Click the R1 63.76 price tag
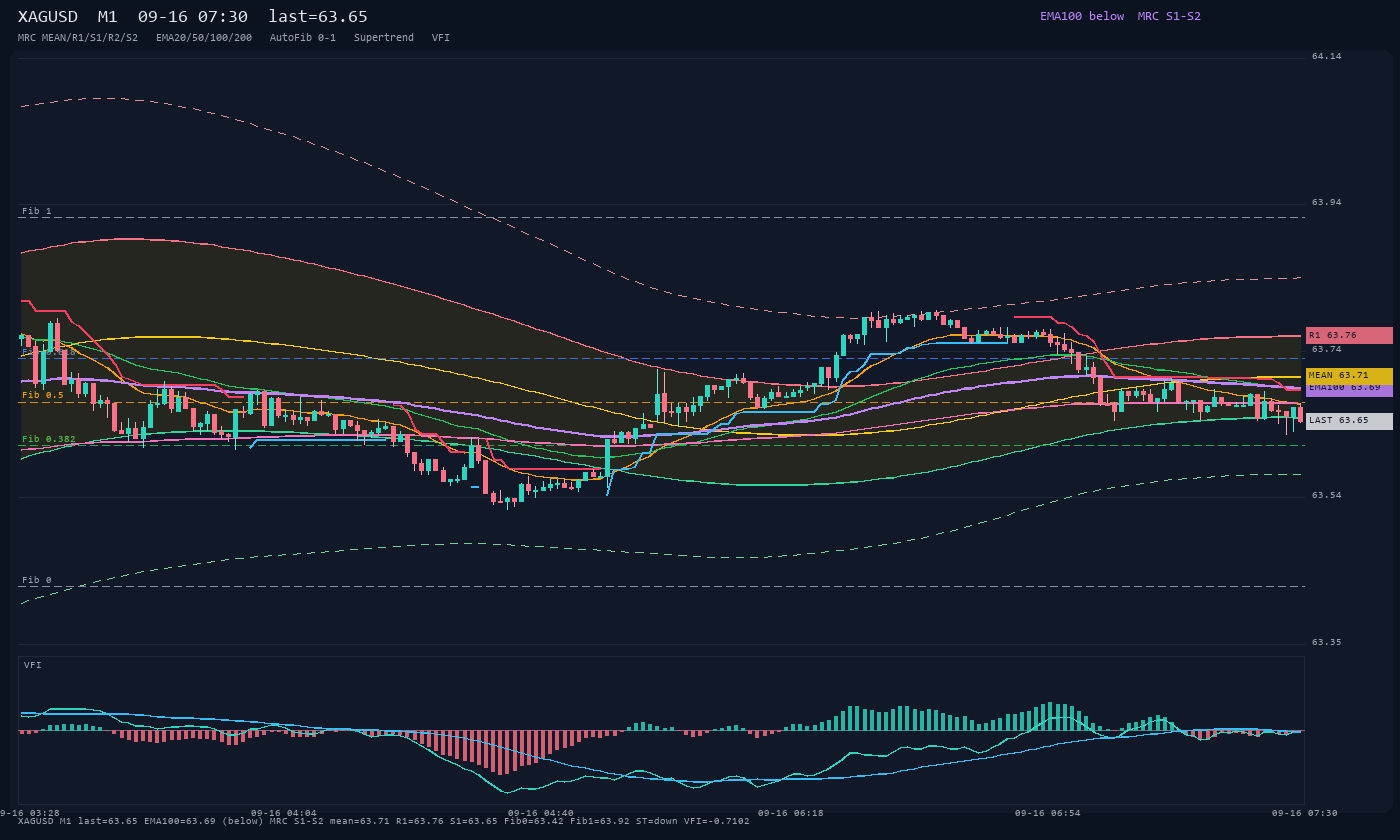1400x840 pixels. pos(1349,335)
